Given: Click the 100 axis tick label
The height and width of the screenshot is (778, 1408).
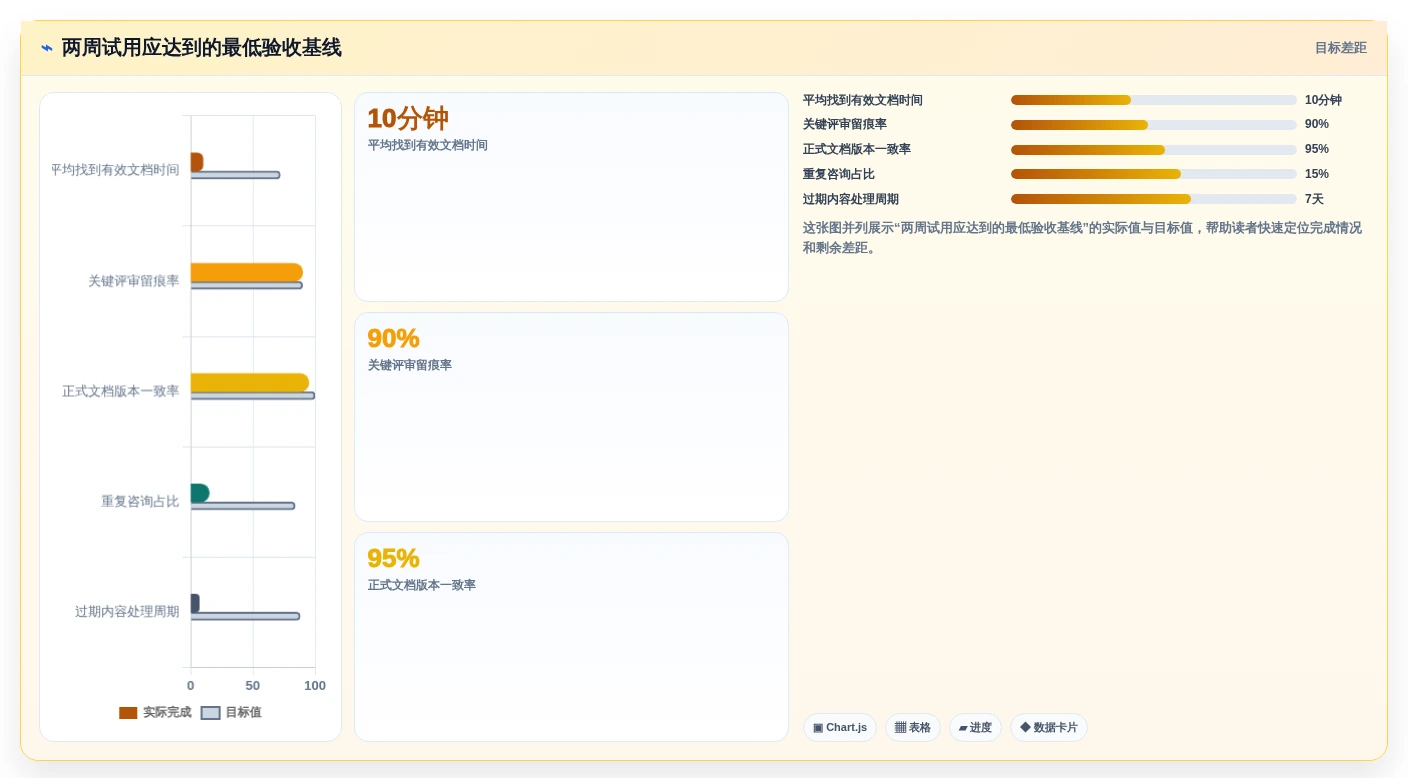Looking at the screenshot, I should (315, 686).
